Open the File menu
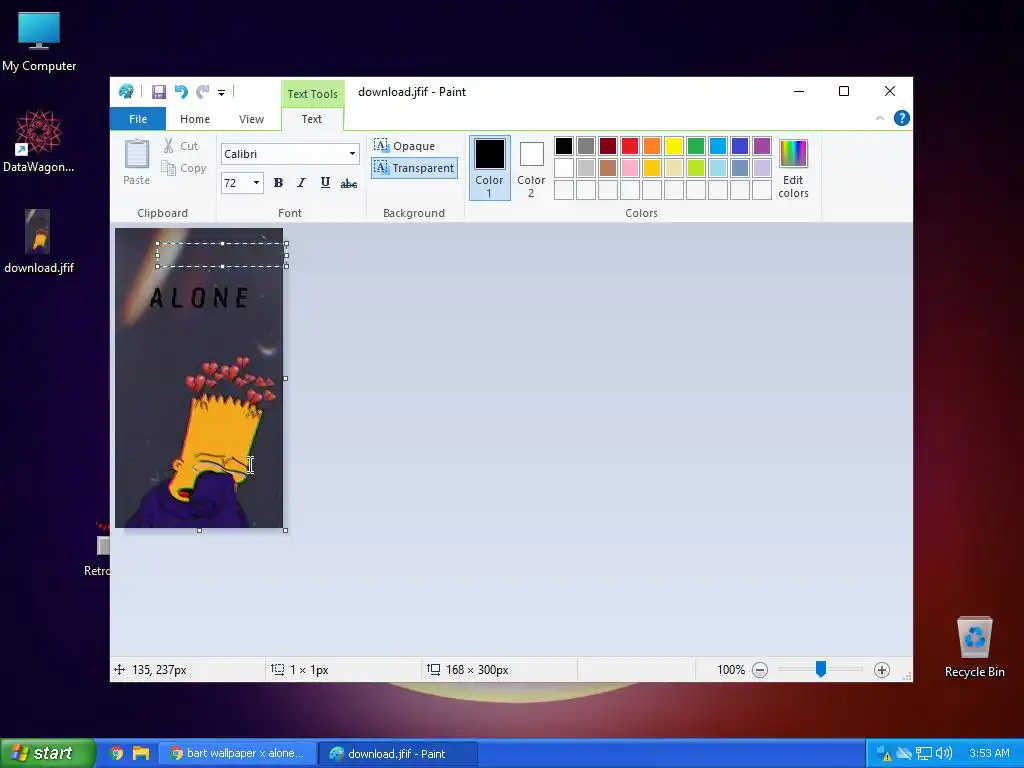 [138, 119]
